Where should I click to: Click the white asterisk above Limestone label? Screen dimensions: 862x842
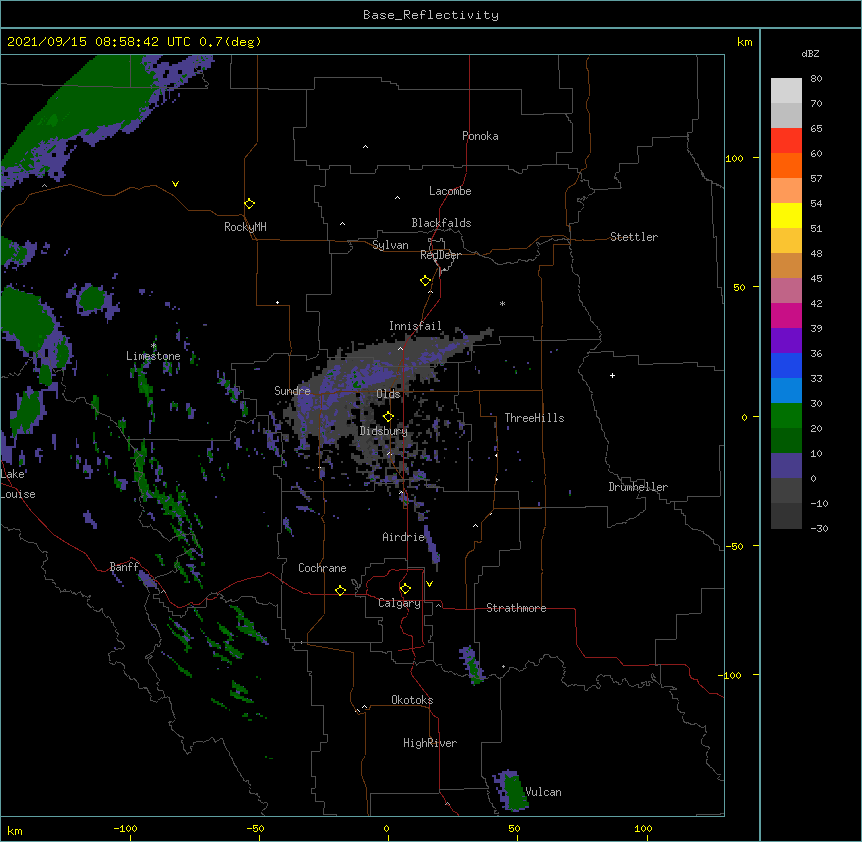pyautogui.click(x=153, y=346)
